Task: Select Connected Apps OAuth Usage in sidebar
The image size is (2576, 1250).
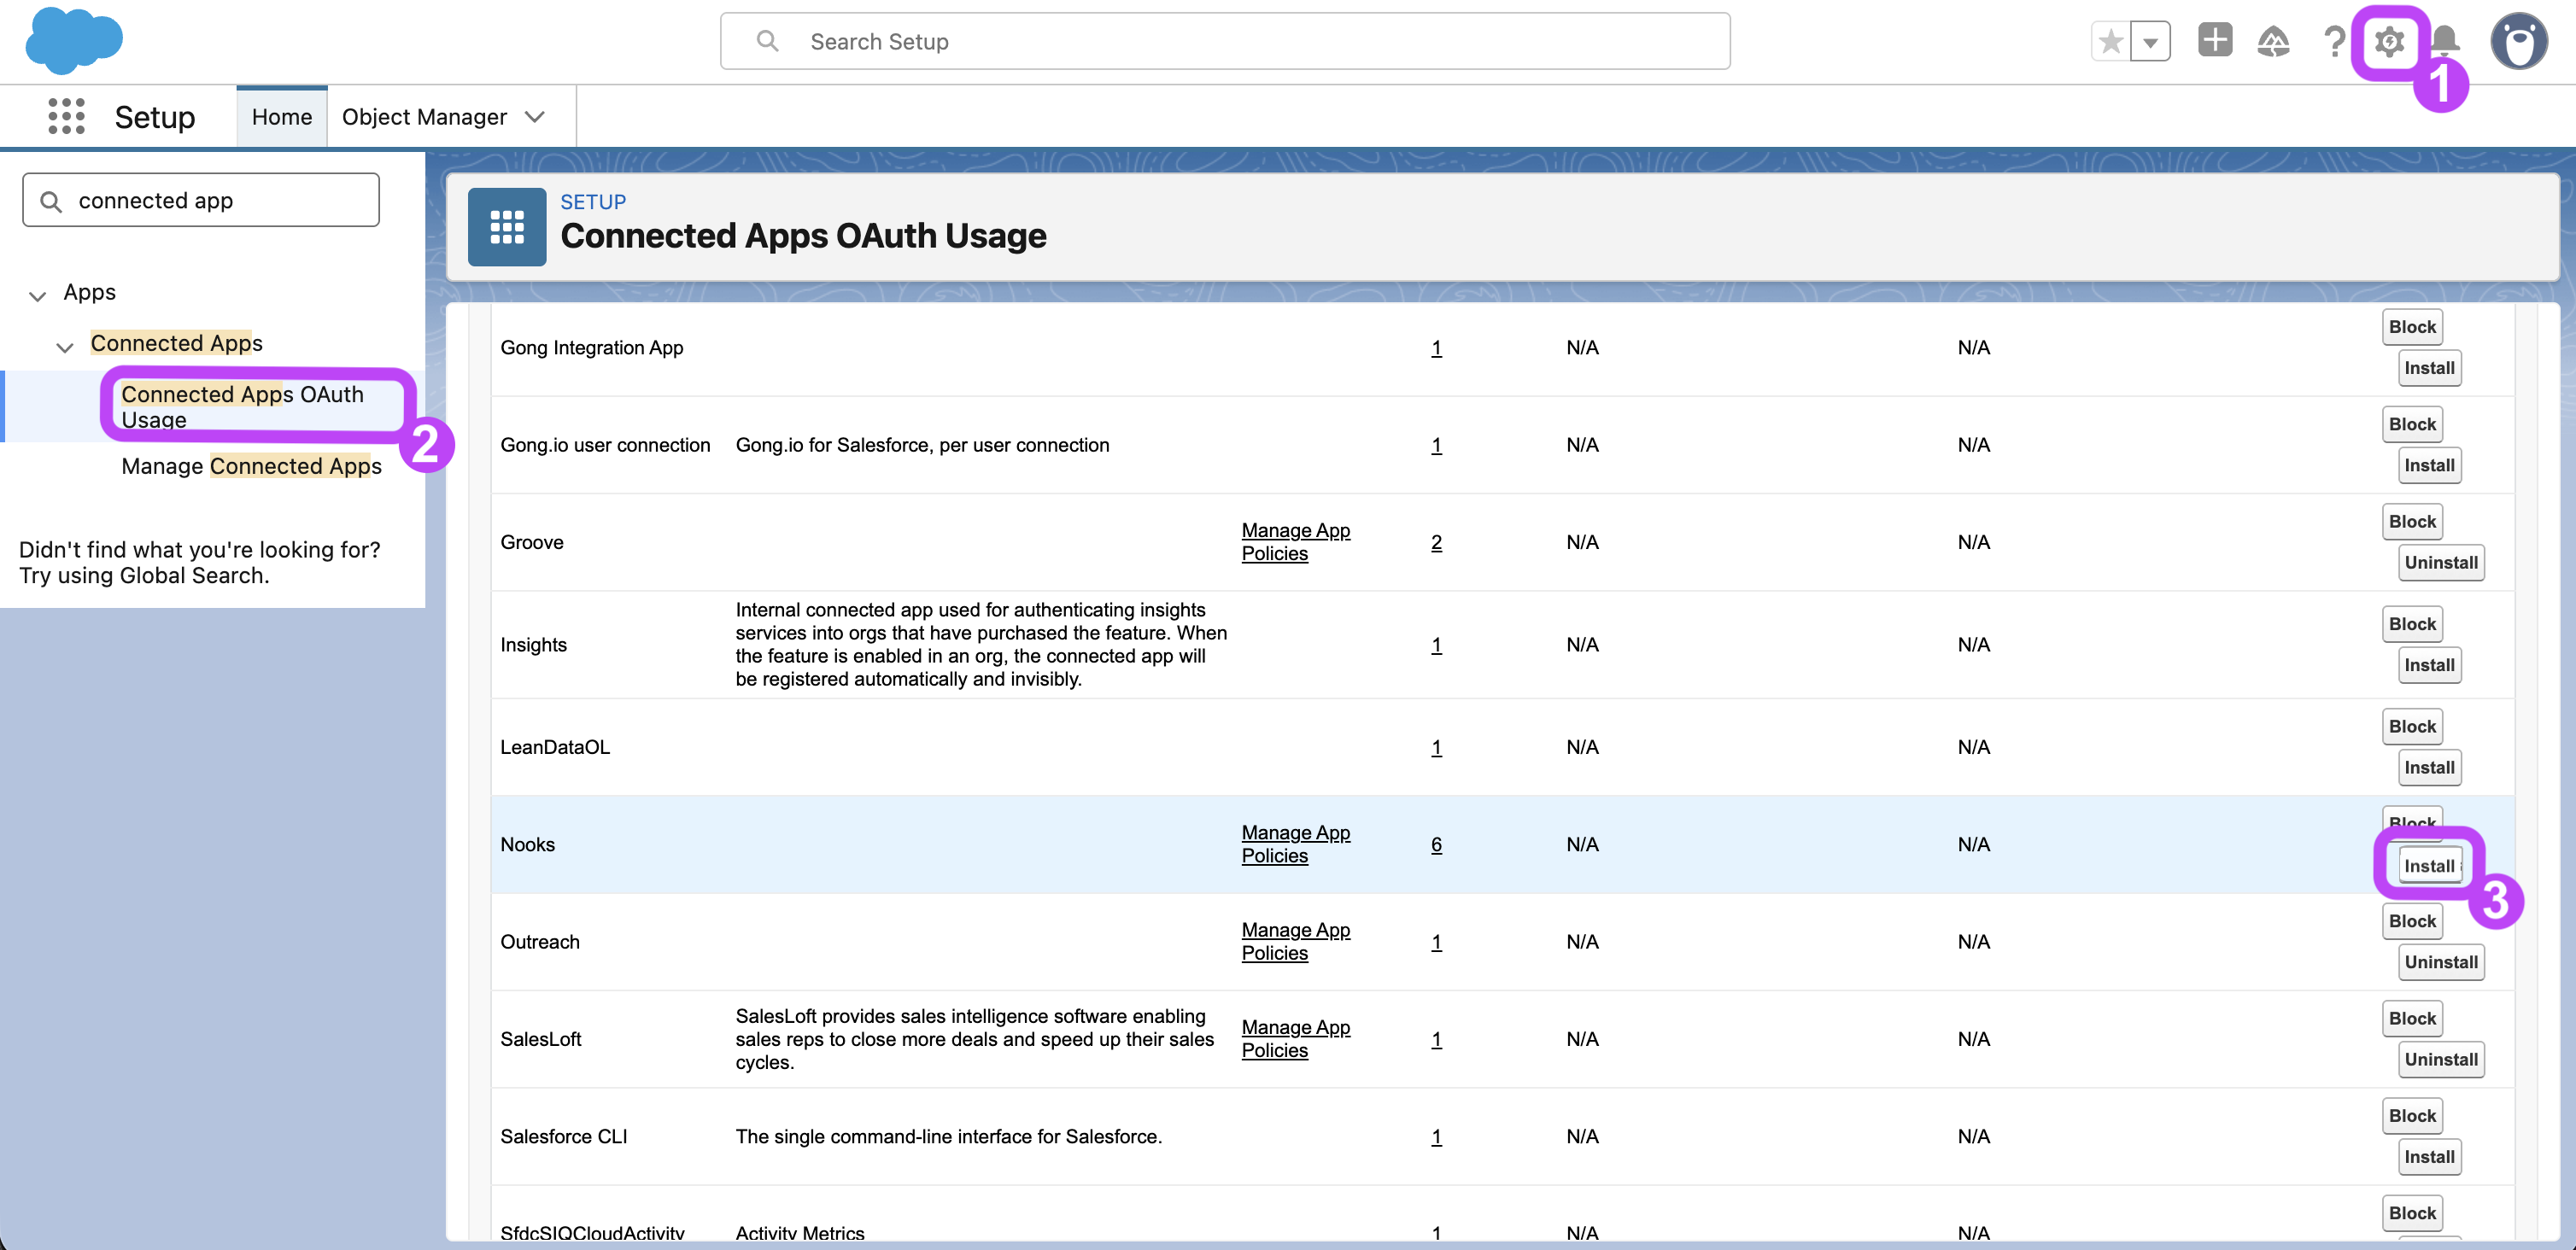Action: coord(243,407)
